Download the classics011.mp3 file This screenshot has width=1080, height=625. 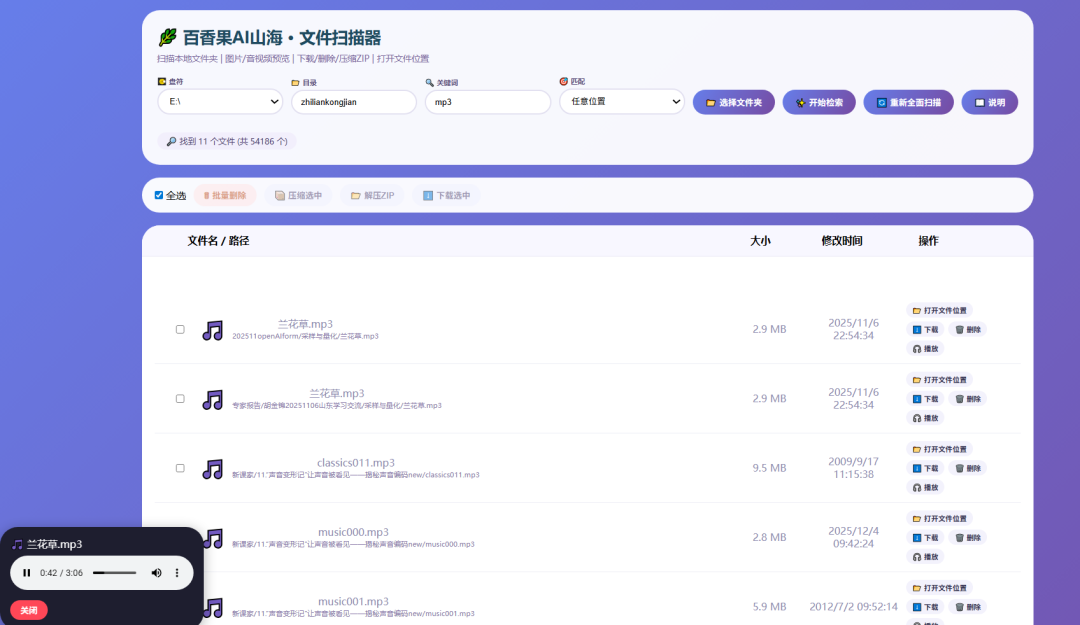click(925, 469)
